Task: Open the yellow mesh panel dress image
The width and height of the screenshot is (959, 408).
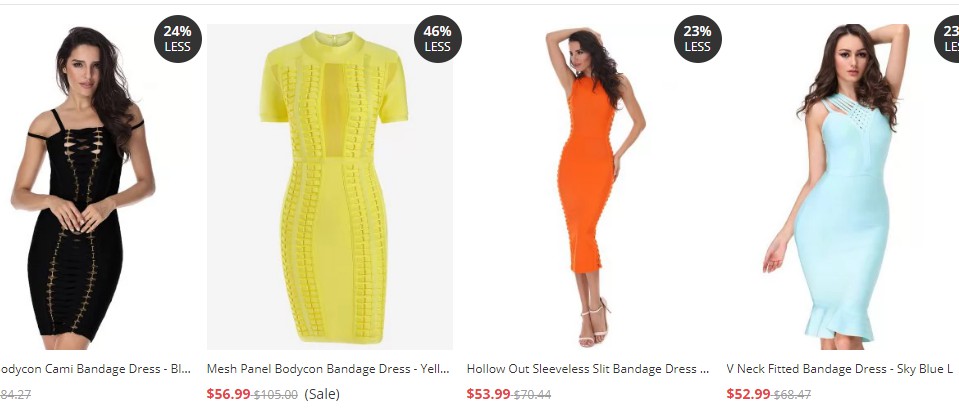Action: (x=330, y=187)
